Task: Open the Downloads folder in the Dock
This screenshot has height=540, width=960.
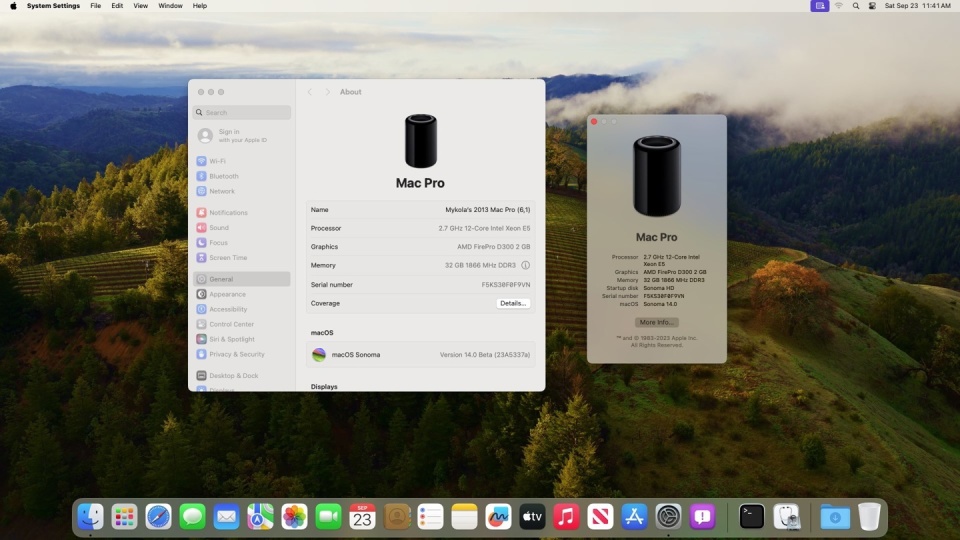Action: (x=835, y=517)
